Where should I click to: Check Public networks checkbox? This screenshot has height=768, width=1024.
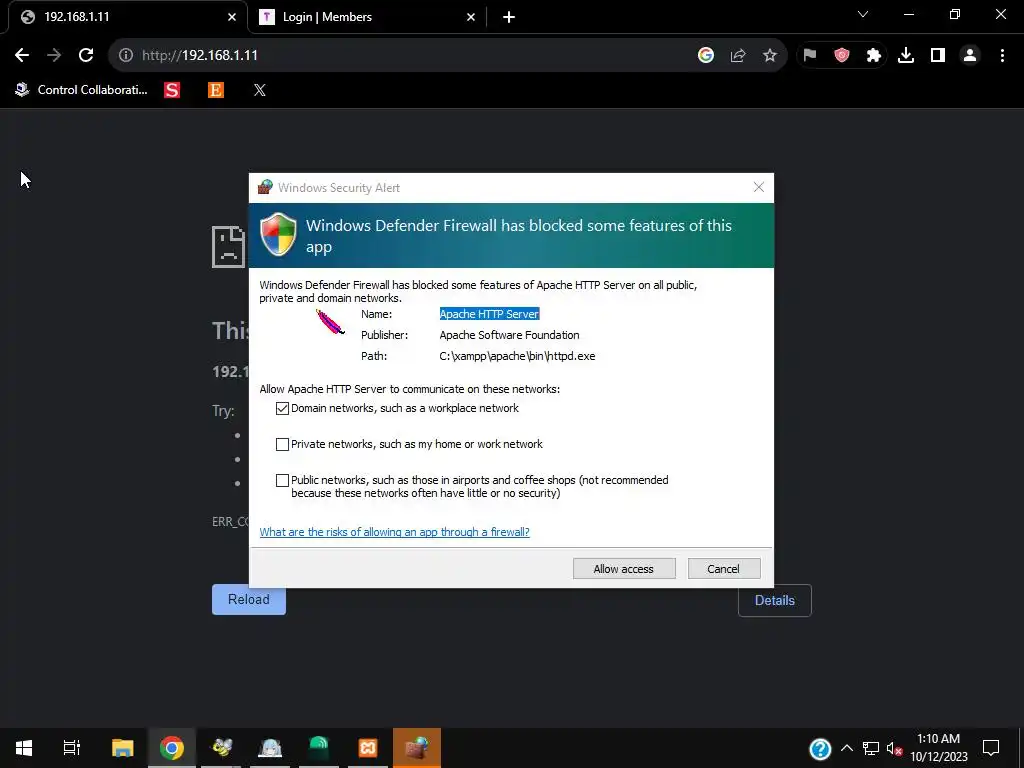click(282, 481)
